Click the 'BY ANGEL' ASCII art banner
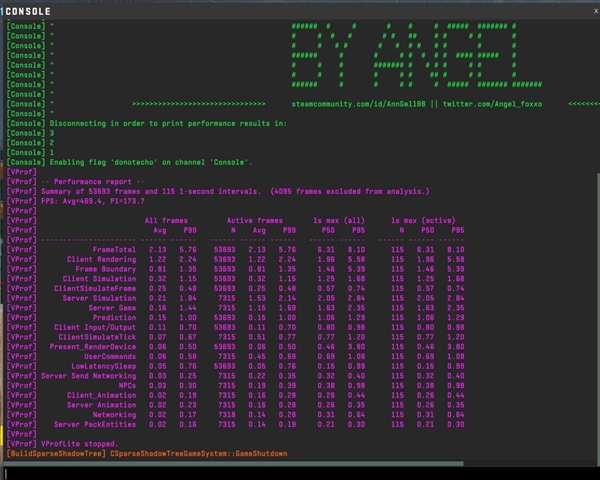The image size is (600, 480). coord(416,56)
